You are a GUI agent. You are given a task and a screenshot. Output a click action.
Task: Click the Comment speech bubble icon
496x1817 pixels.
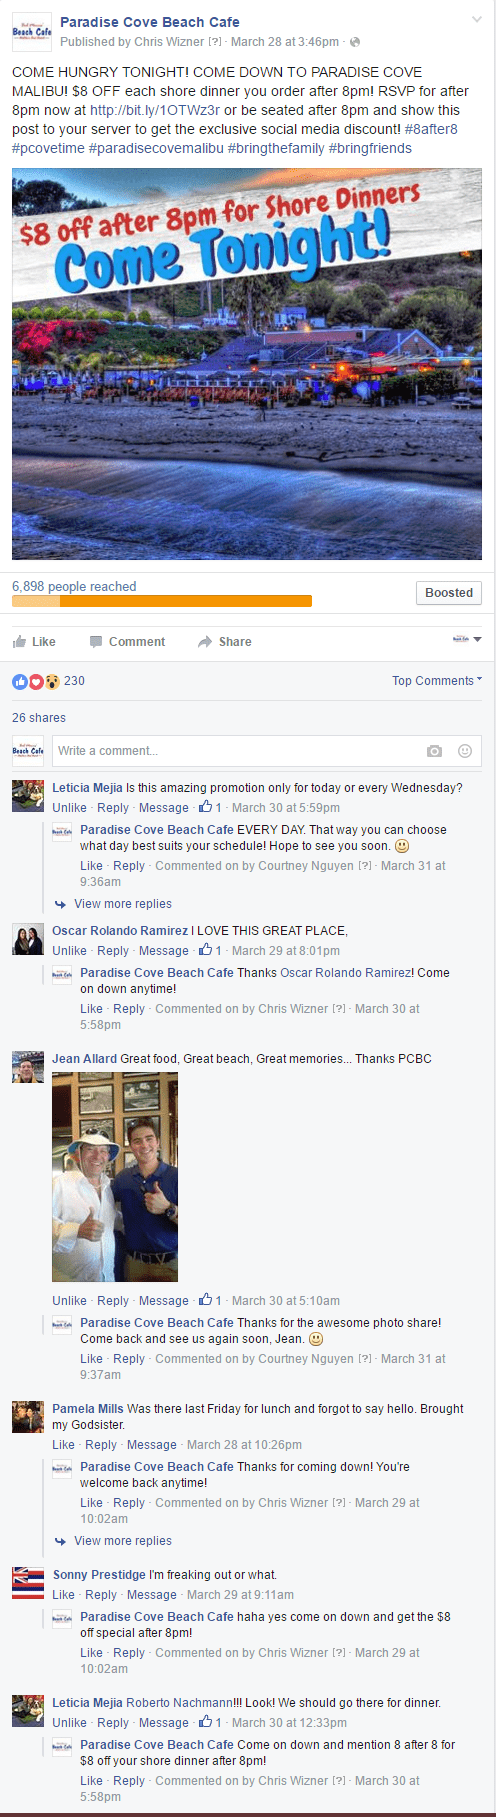click(96, 642)
